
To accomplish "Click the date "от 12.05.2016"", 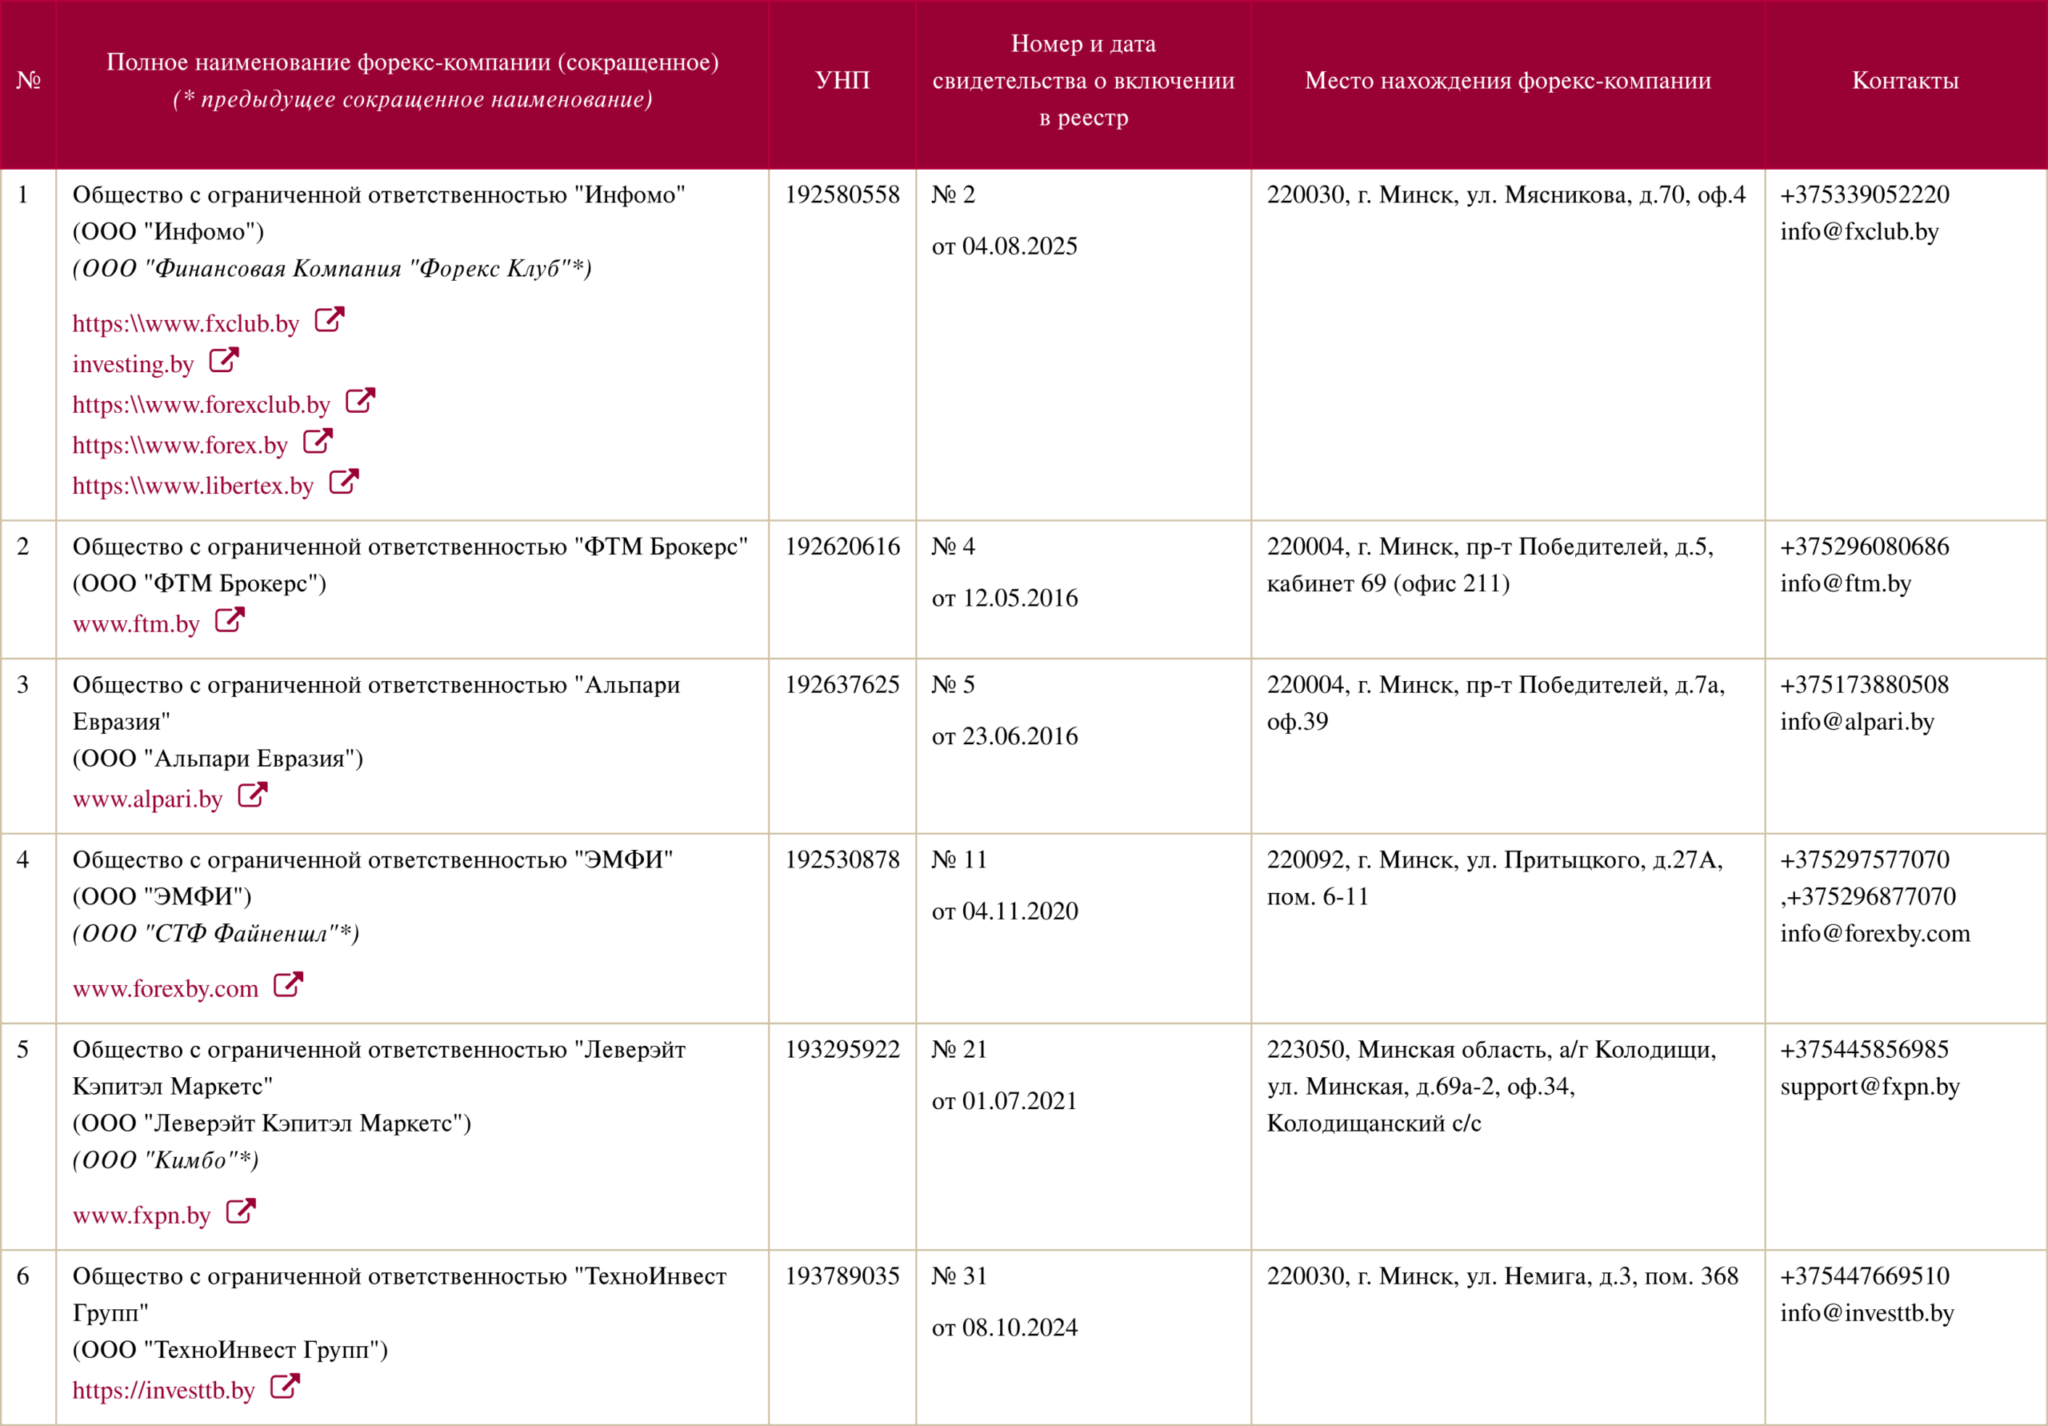I will pos(1004,599).
